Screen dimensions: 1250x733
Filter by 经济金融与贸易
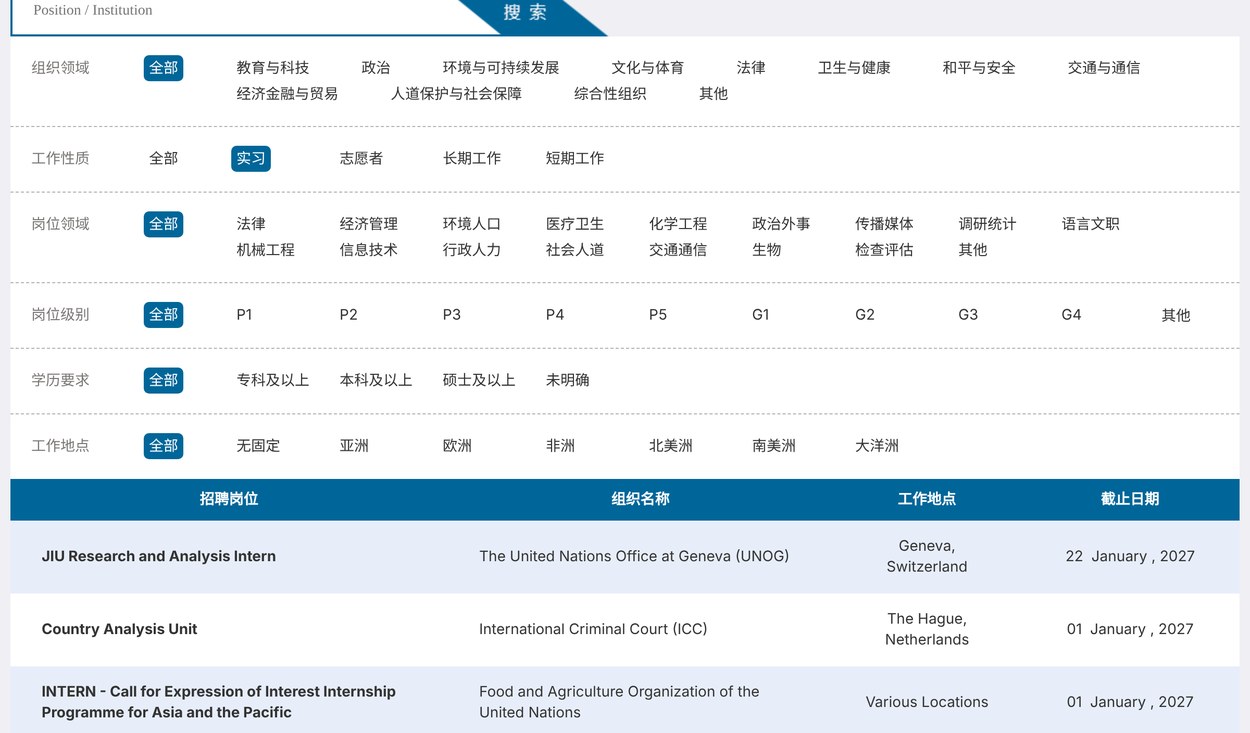point(287,94)
